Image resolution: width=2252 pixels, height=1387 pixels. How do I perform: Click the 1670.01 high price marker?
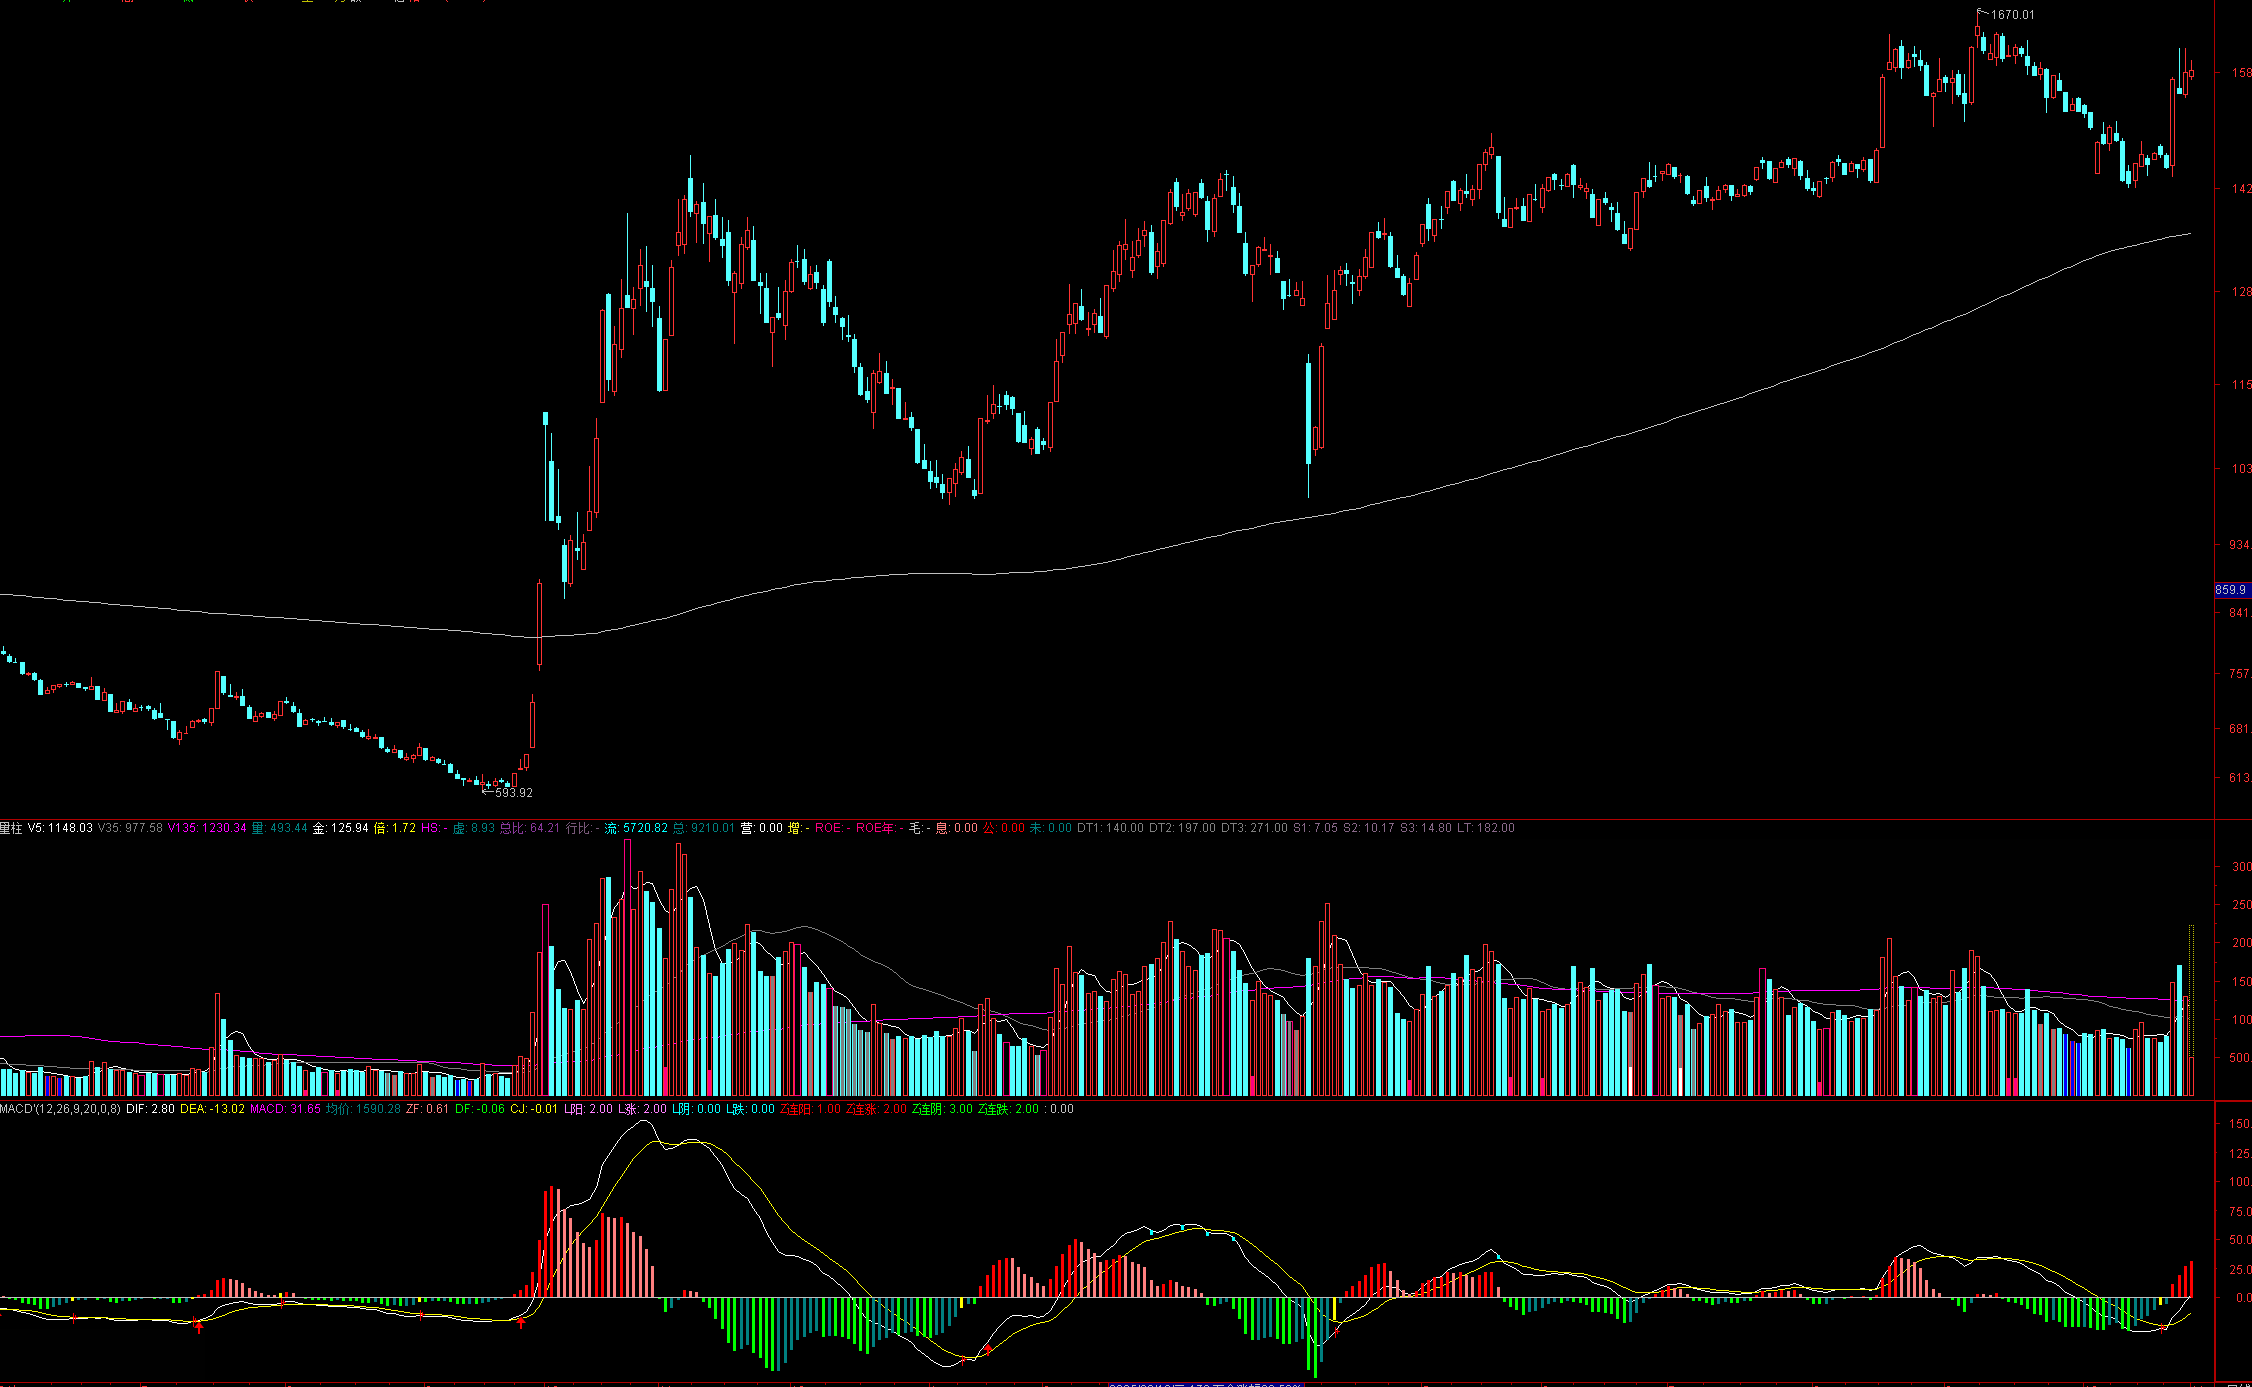(x=2011, y=15)
